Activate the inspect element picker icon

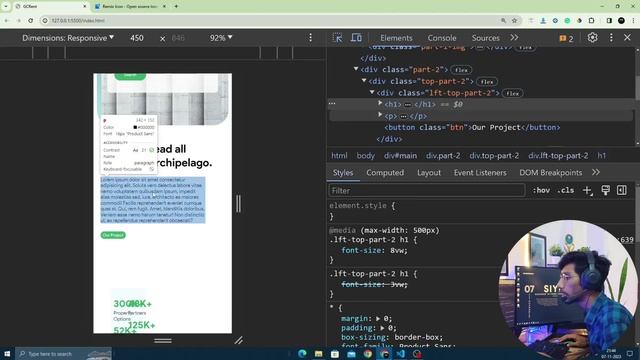pyautogui.click(x=337, y=38)
